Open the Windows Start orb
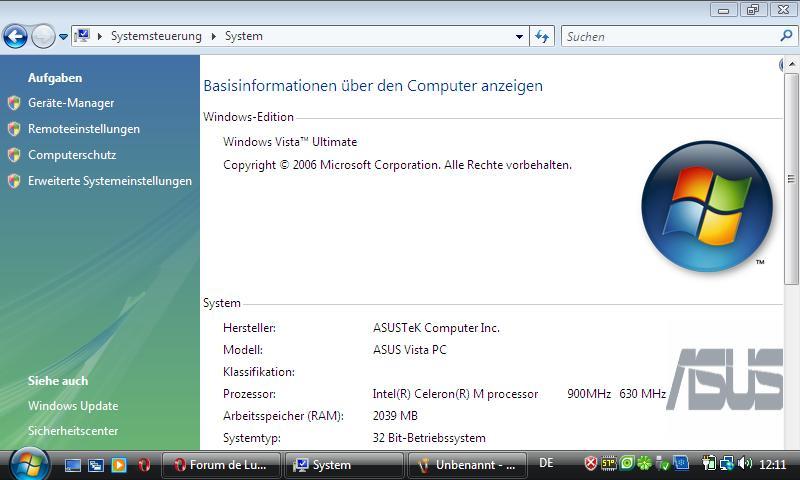The width and height of the screenshot is (800, 480). [29, 464]
